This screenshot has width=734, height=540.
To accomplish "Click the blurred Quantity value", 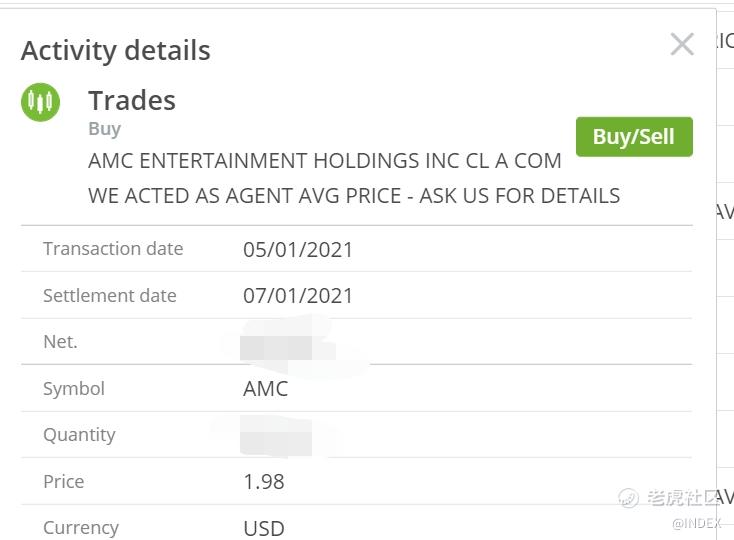I will coord(276,437).
